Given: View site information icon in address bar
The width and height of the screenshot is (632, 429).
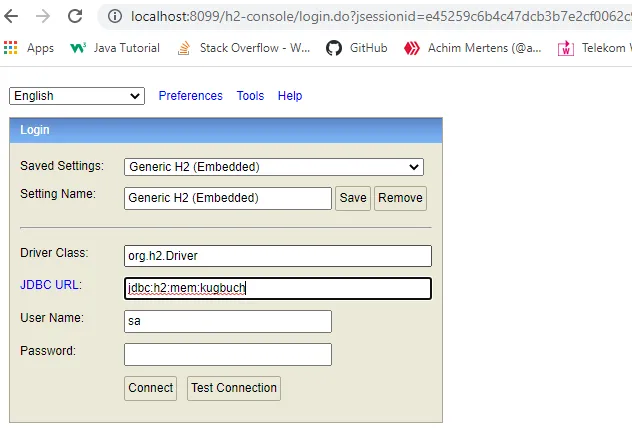Looking at the screenshot, I should click(115, 16).
